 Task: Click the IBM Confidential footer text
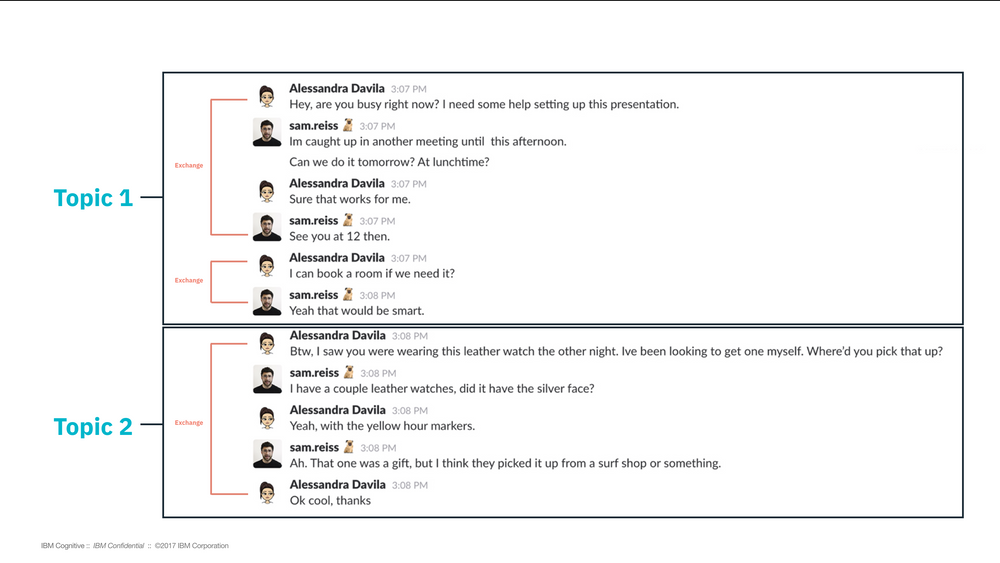click(118, 546)
